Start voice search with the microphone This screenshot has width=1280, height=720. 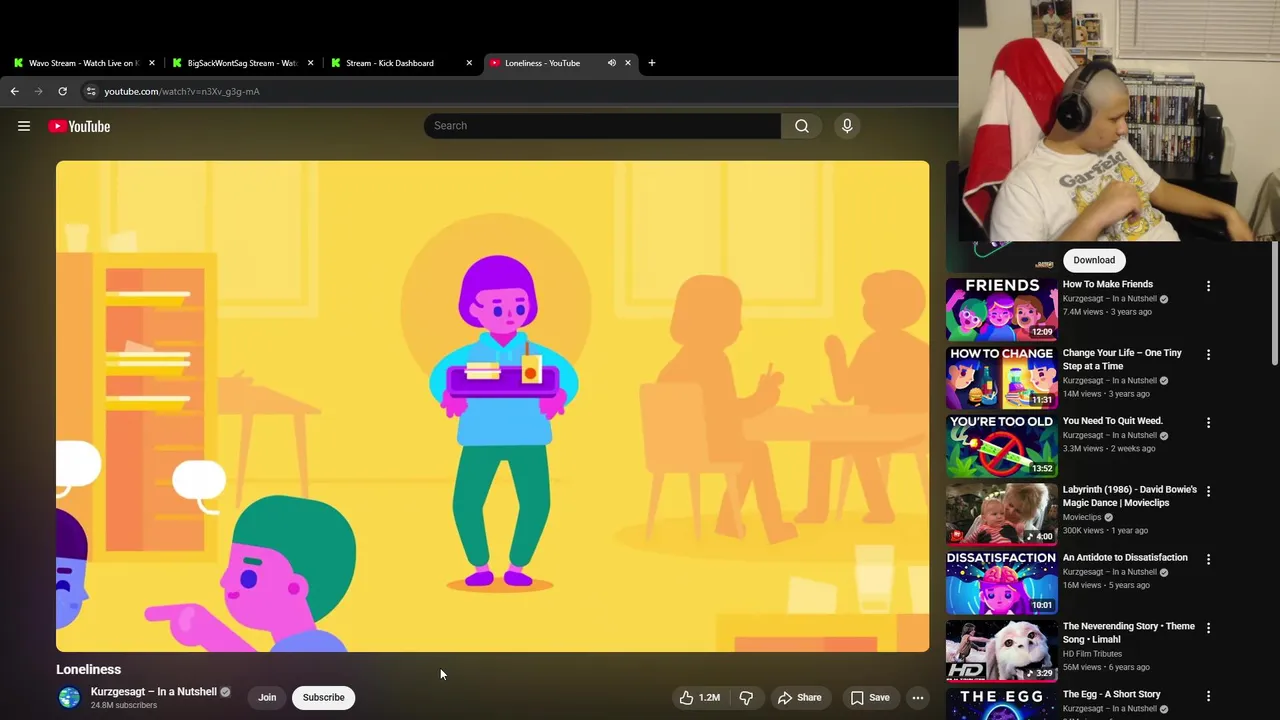click(847, 126)
